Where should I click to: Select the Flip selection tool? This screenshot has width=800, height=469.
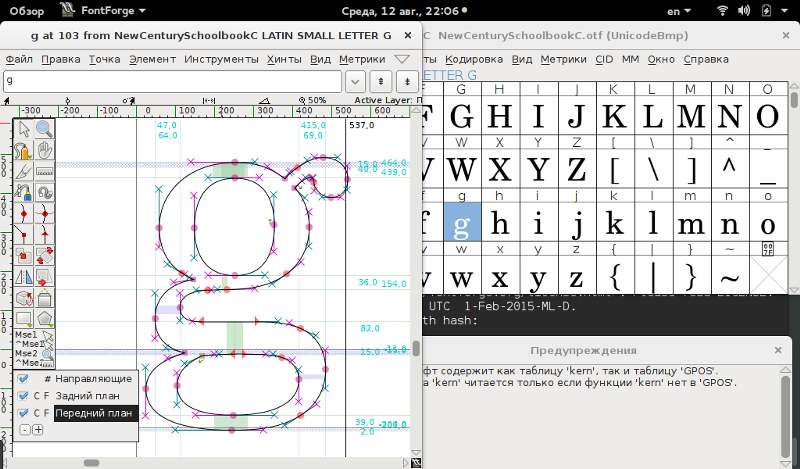pyautogui.click(x=23, y=277)
